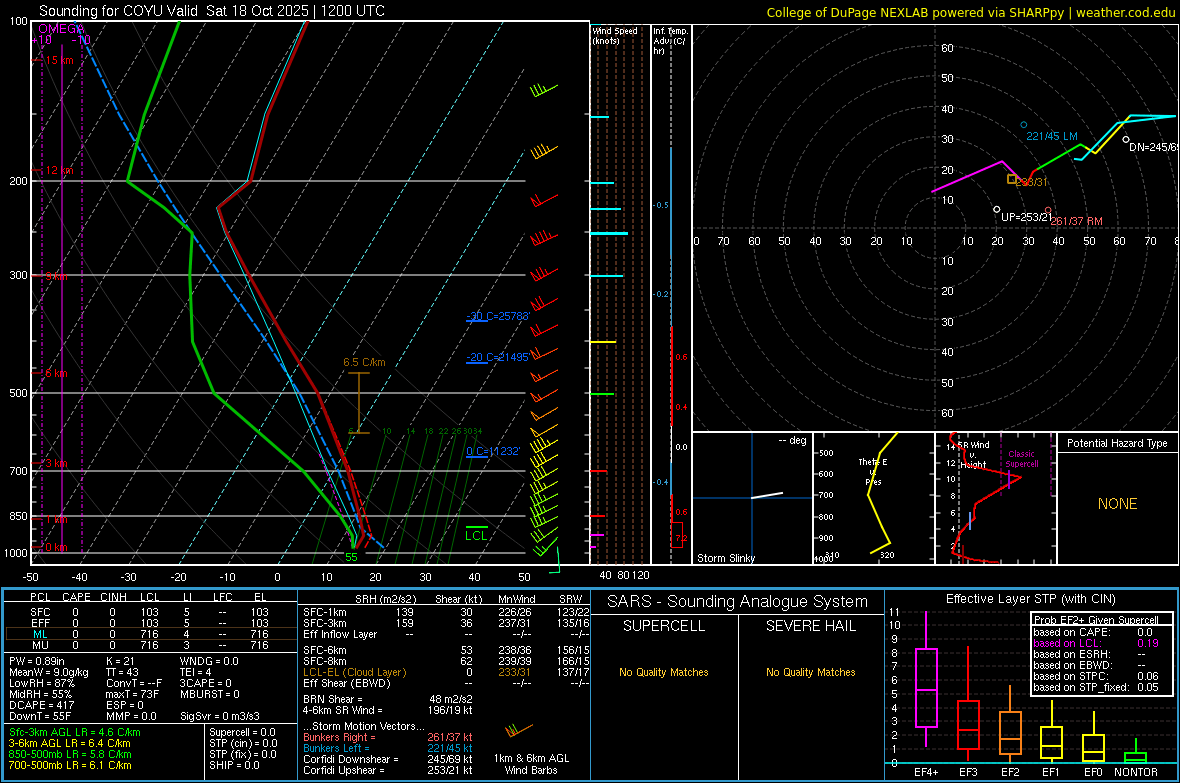The image size is (1180, 783).
Task: Select the magenta 'based on LCL:' probability line
Action: pyautogui.click(x=1096, y=643)
